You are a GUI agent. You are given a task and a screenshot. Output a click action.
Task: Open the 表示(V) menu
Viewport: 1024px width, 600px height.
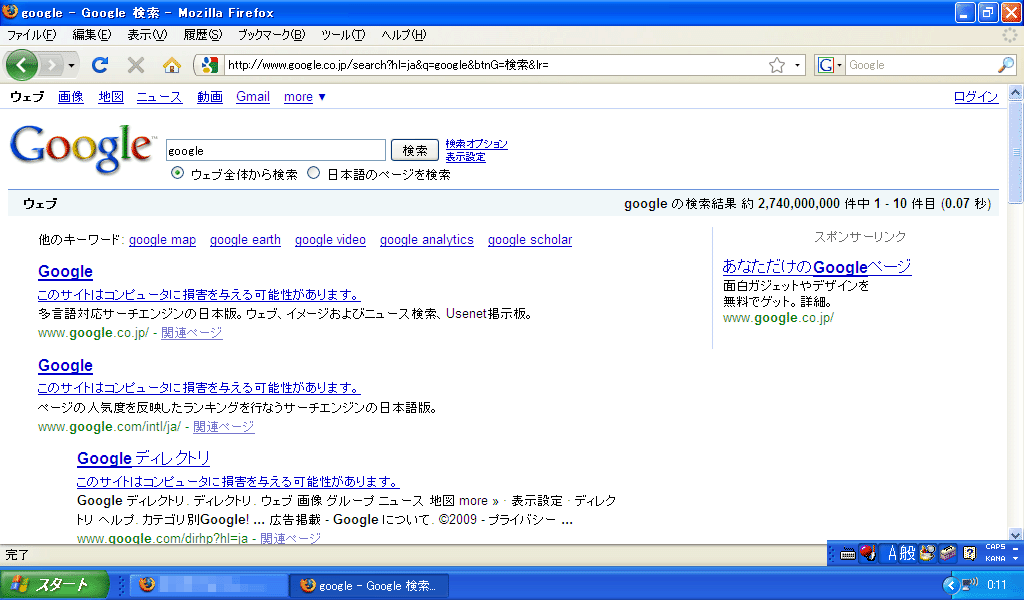coord(147,35)
